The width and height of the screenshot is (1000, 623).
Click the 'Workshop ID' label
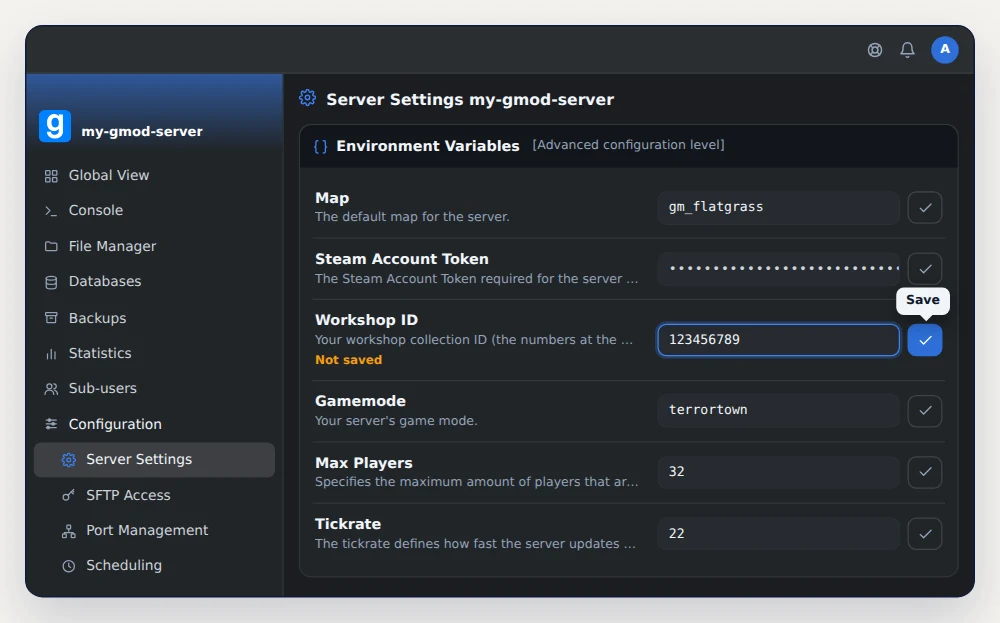point(366,320)
